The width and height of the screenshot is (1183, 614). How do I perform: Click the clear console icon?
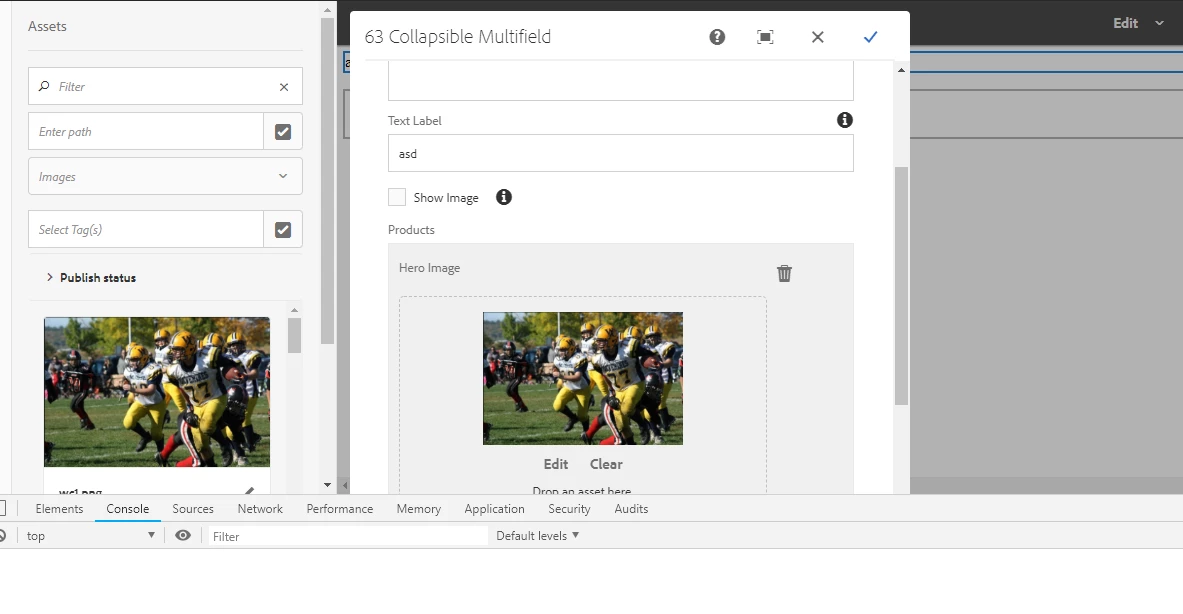tap(2, 536)
